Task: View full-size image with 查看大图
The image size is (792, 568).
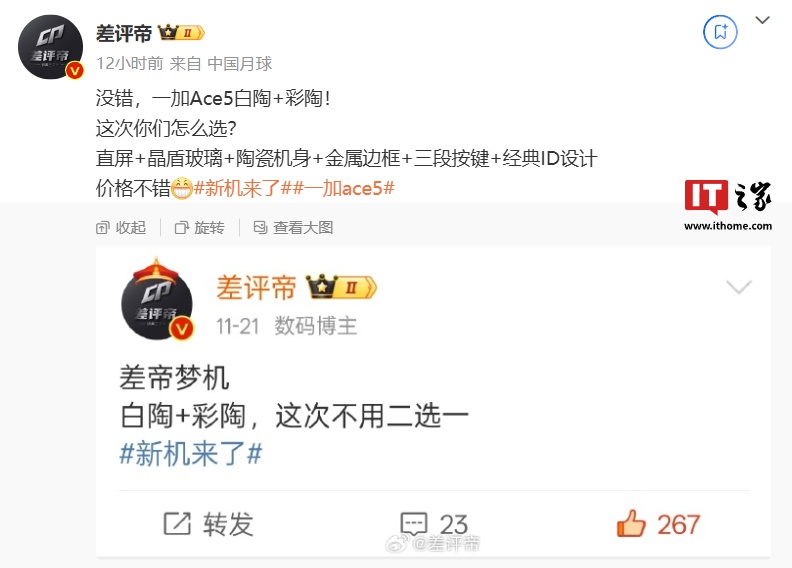Action: (293, 228)
